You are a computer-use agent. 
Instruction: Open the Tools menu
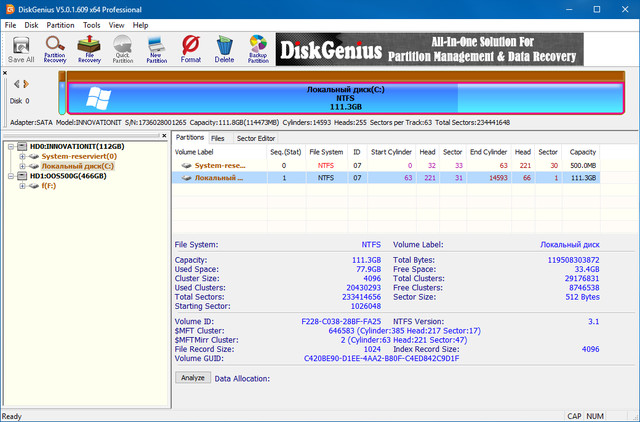pos(92,24)
